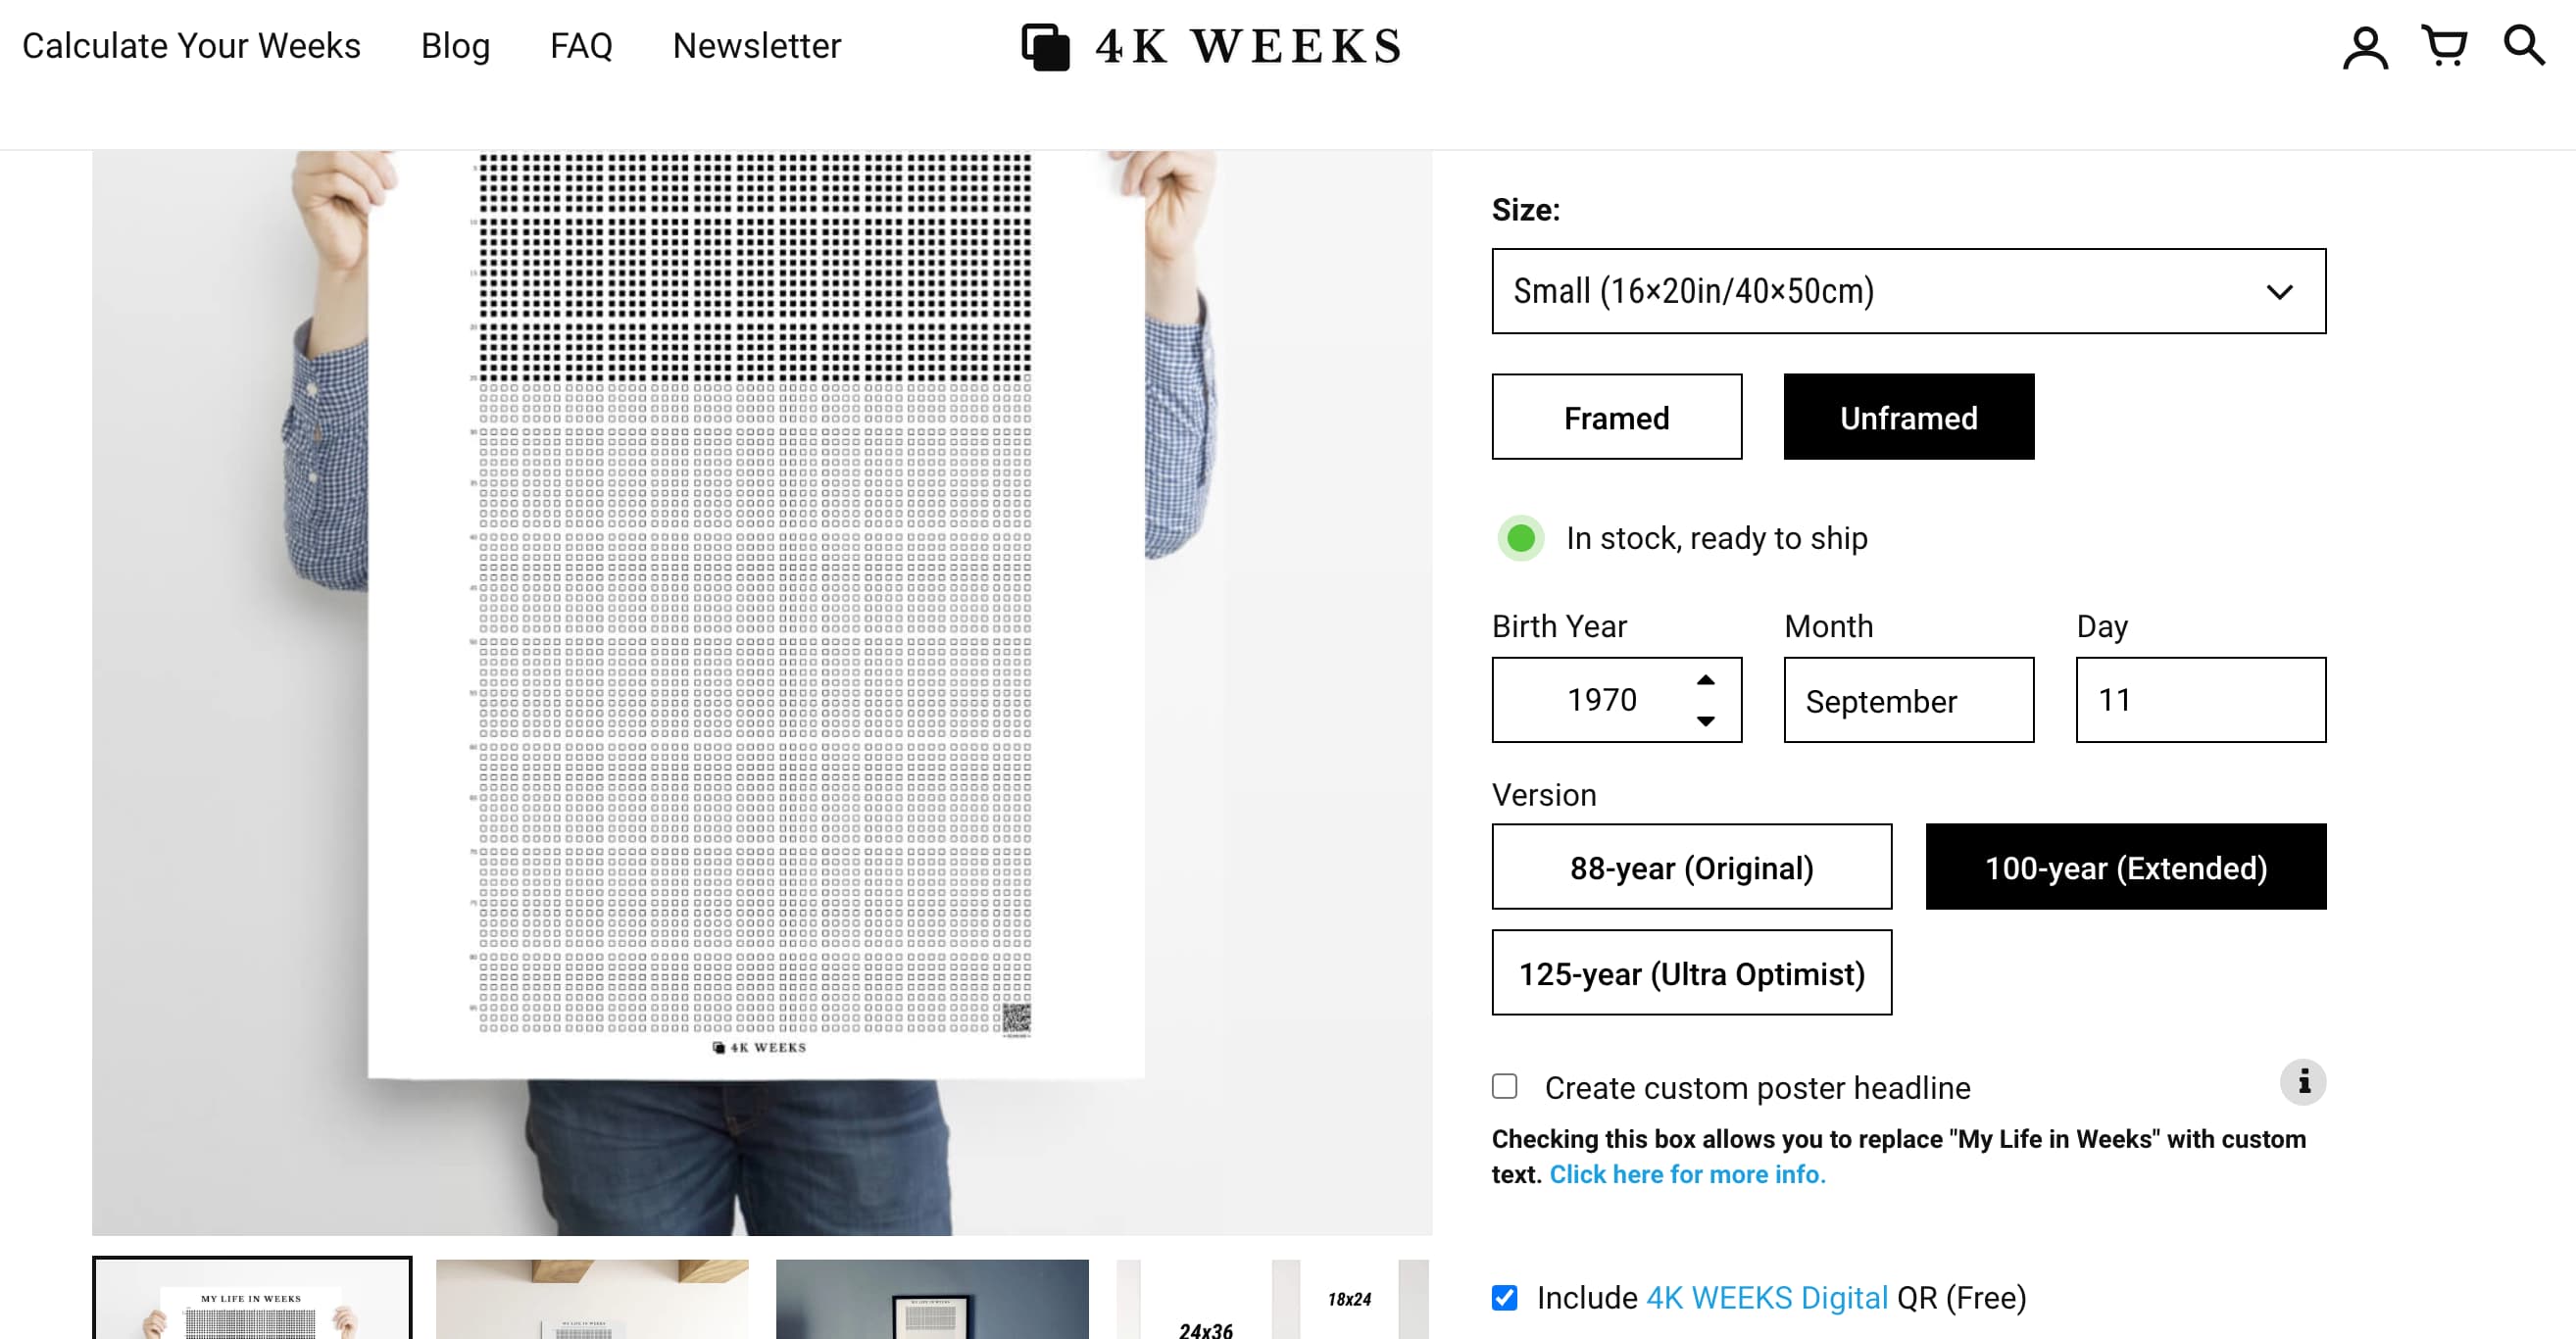
Task: Open the shopping cart icon
Action: click(2444, 46)
